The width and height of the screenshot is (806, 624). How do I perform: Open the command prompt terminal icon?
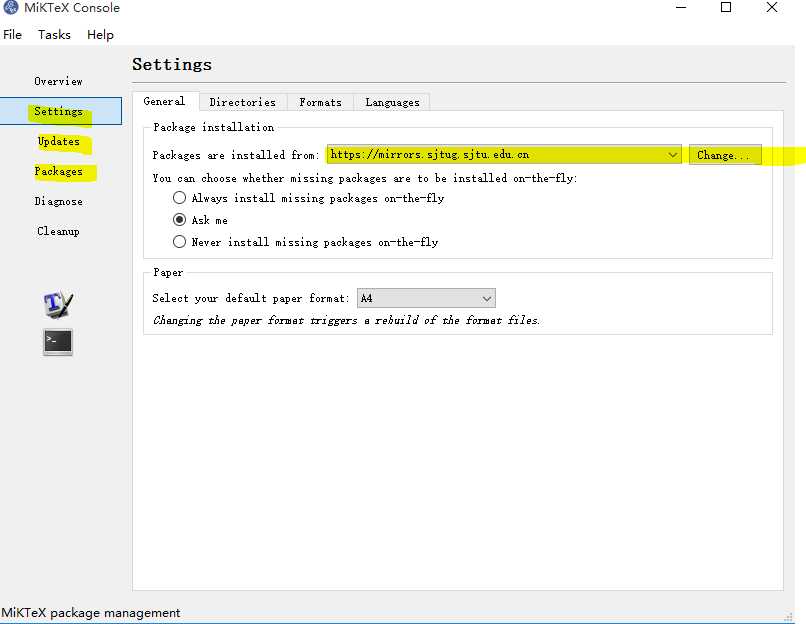tap(58, 342)
